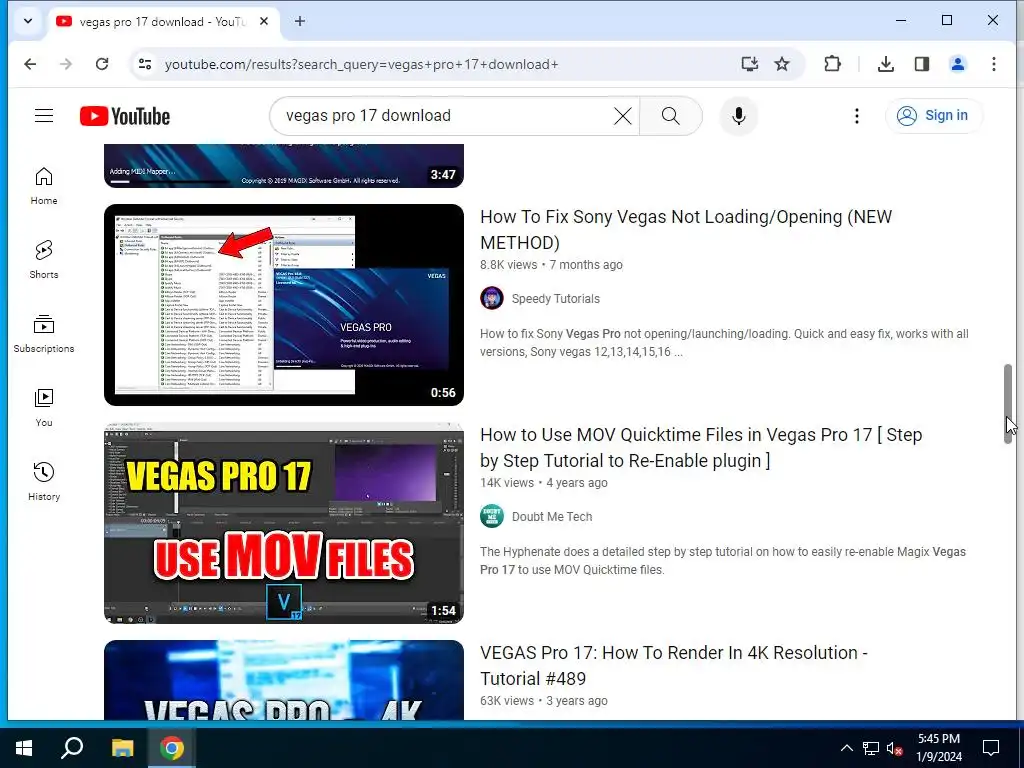Click the '63K views' metadata text
1024x768 pixels.
(507, 701)
